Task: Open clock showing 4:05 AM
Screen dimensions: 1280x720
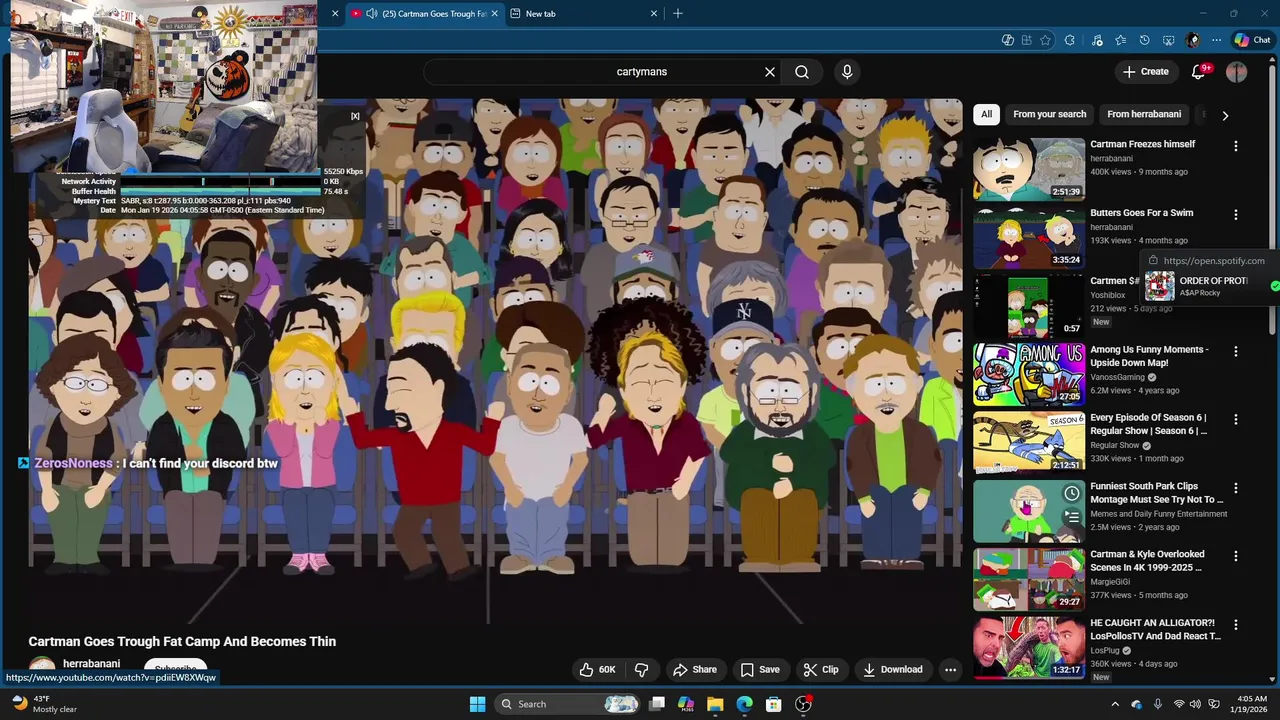Action: click(x=1251, y=704)
